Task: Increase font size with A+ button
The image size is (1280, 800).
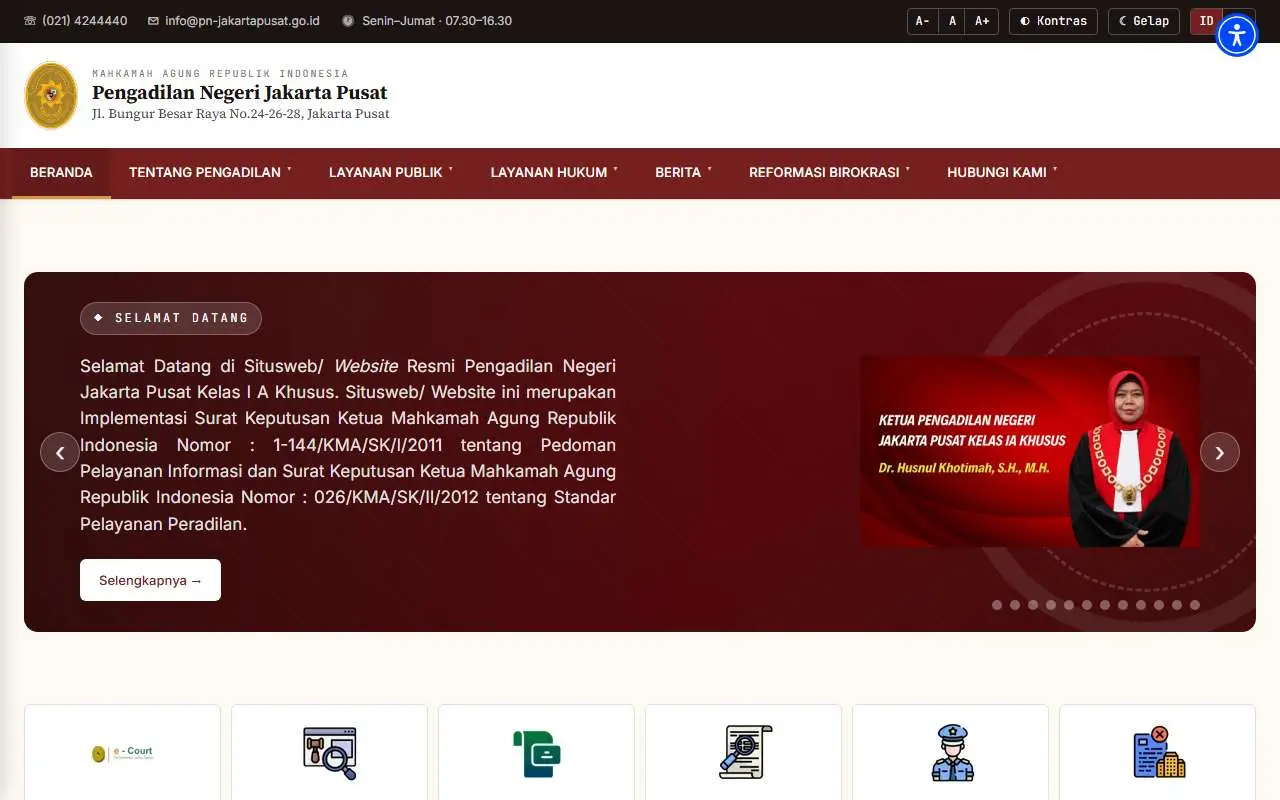Action: point(982,21)
